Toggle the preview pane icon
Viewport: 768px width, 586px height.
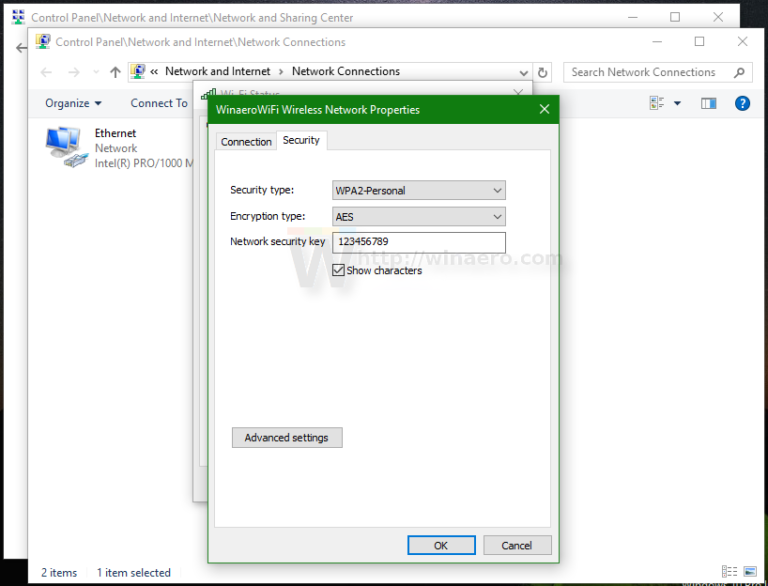tap(709, 103)
